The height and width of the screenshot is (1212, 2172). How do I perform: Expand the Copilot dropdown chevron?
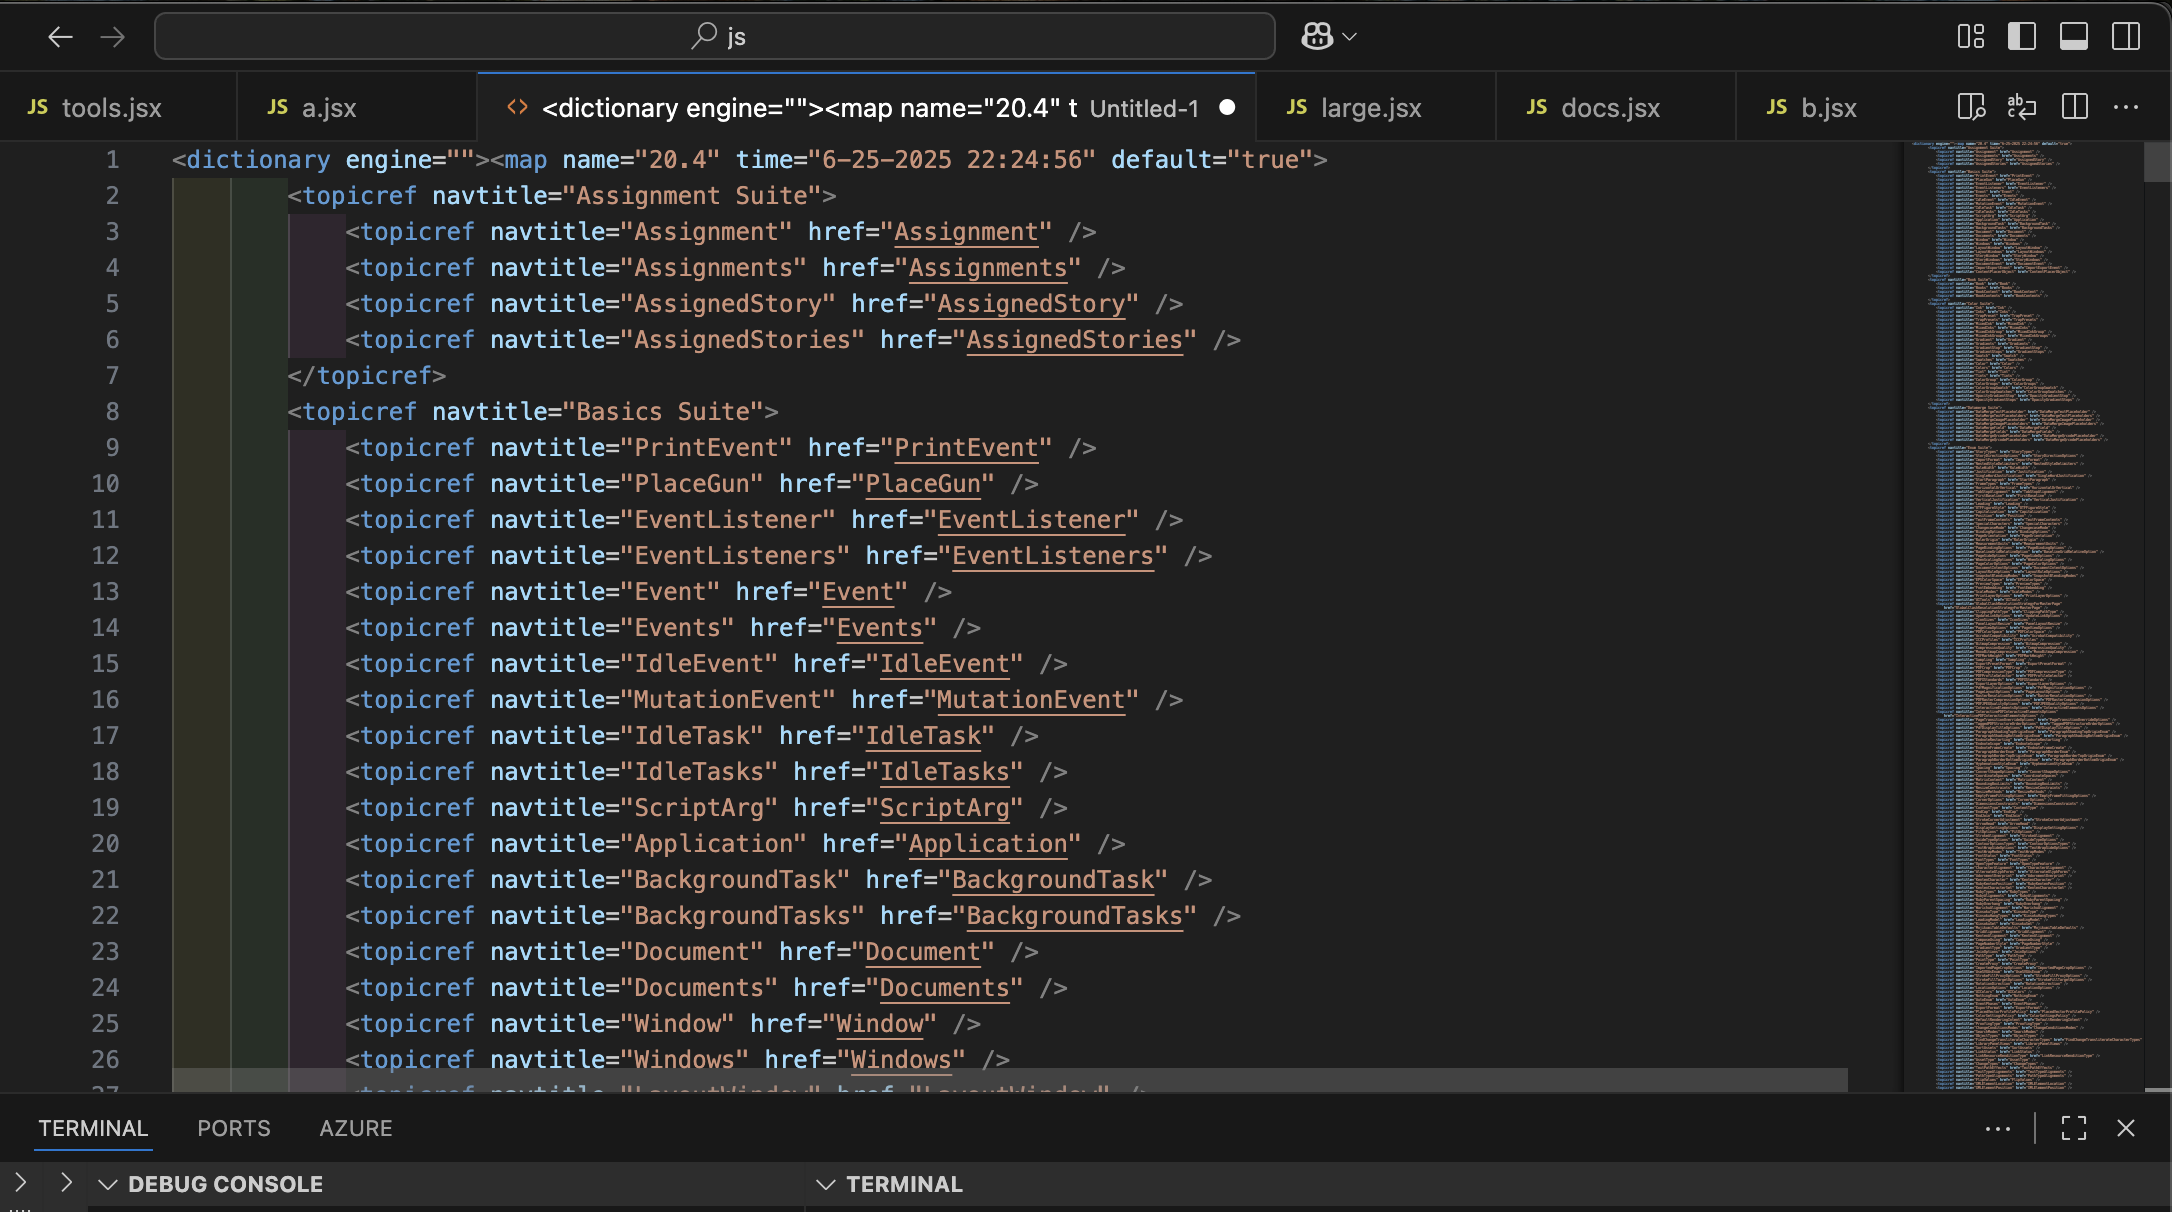[1350, 37]
